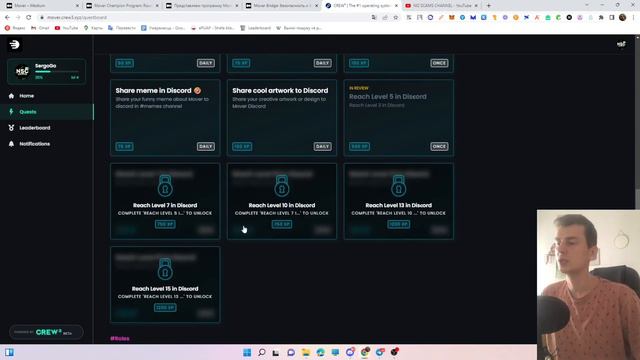Open the Reach Level 5 in Discord quest
The image size is (640, 360).
(399, 118)
